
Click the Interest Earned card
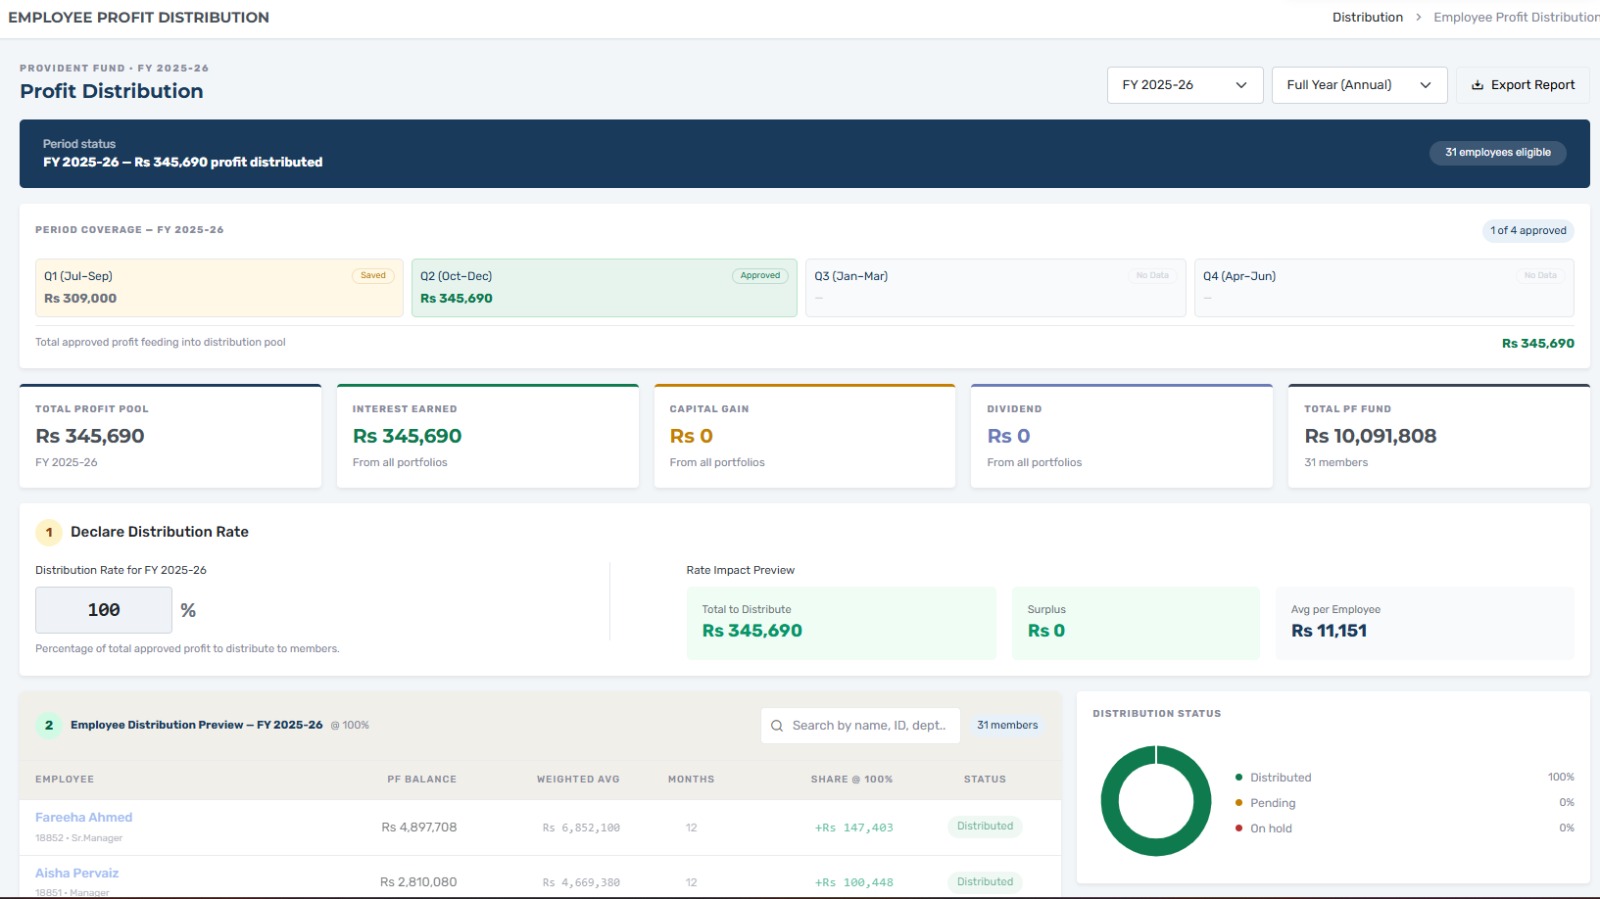[x=488, y=436]
